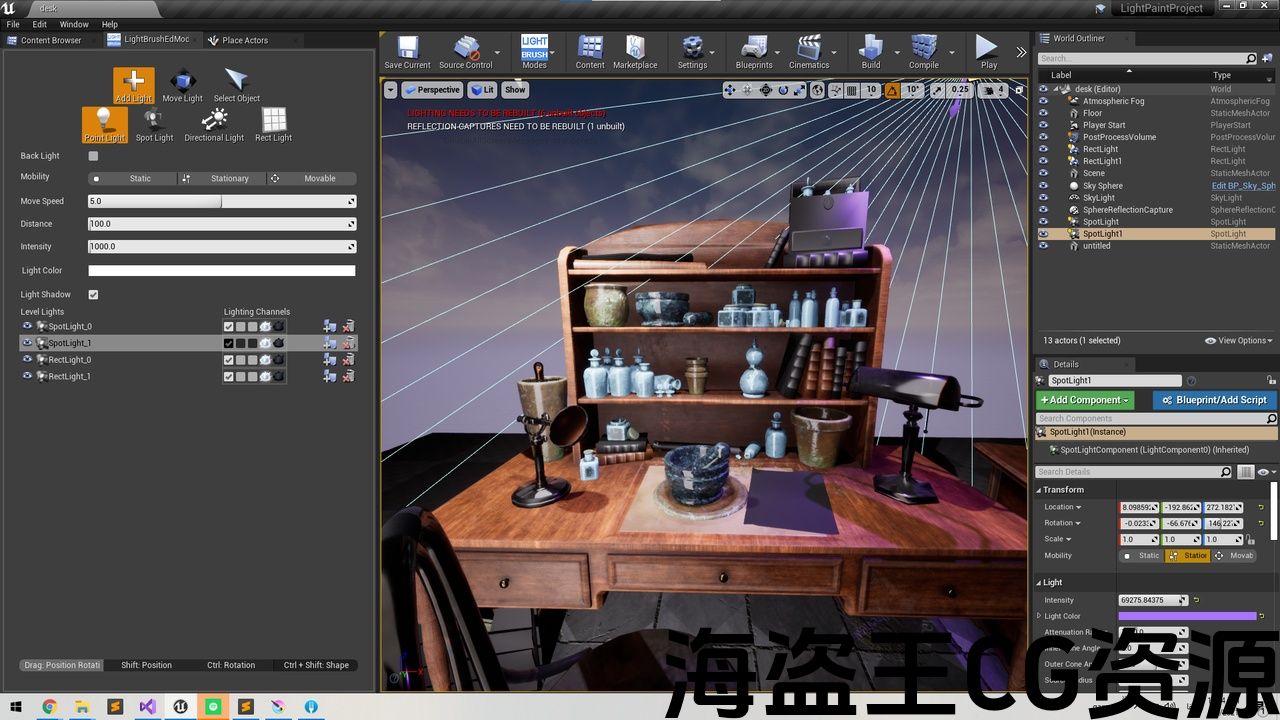Select the Add Light tool
This screenshot has width=1280, height=720.
tap(133, 85)
